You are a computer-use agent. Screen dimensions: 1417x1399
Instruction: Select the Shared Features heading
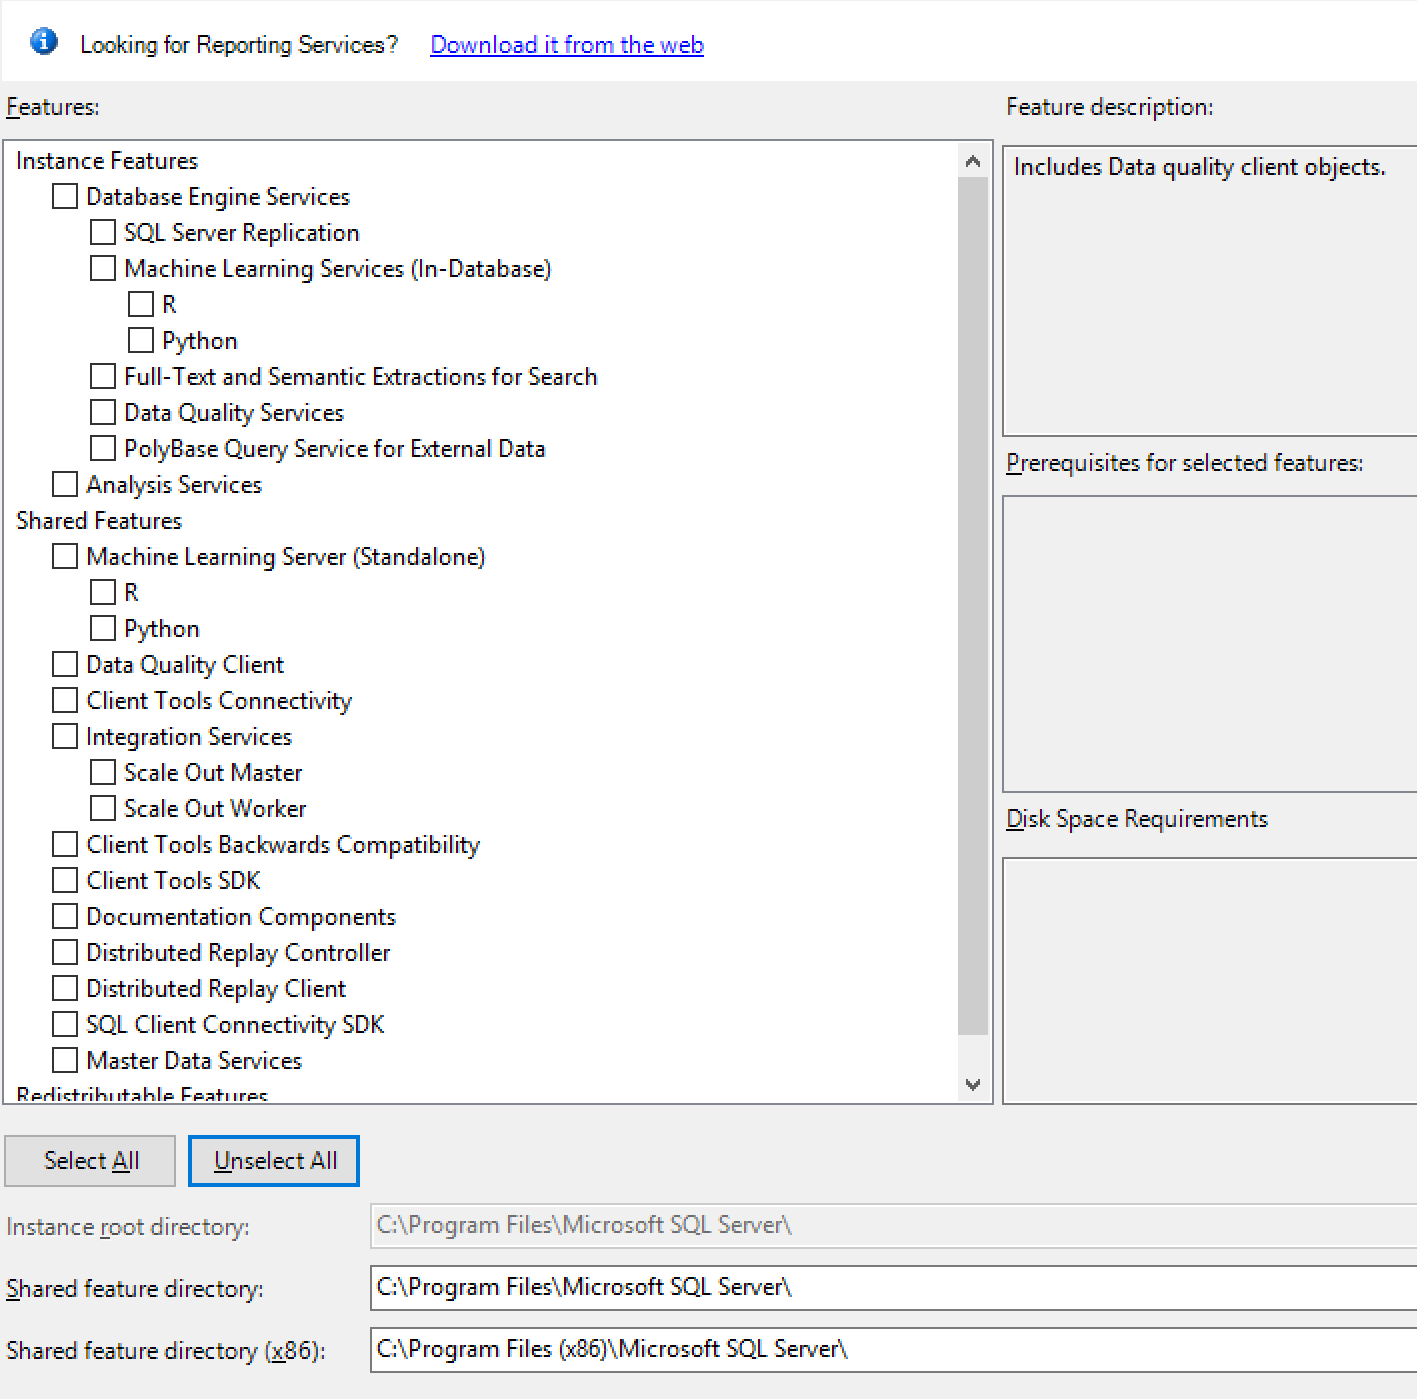99,521
